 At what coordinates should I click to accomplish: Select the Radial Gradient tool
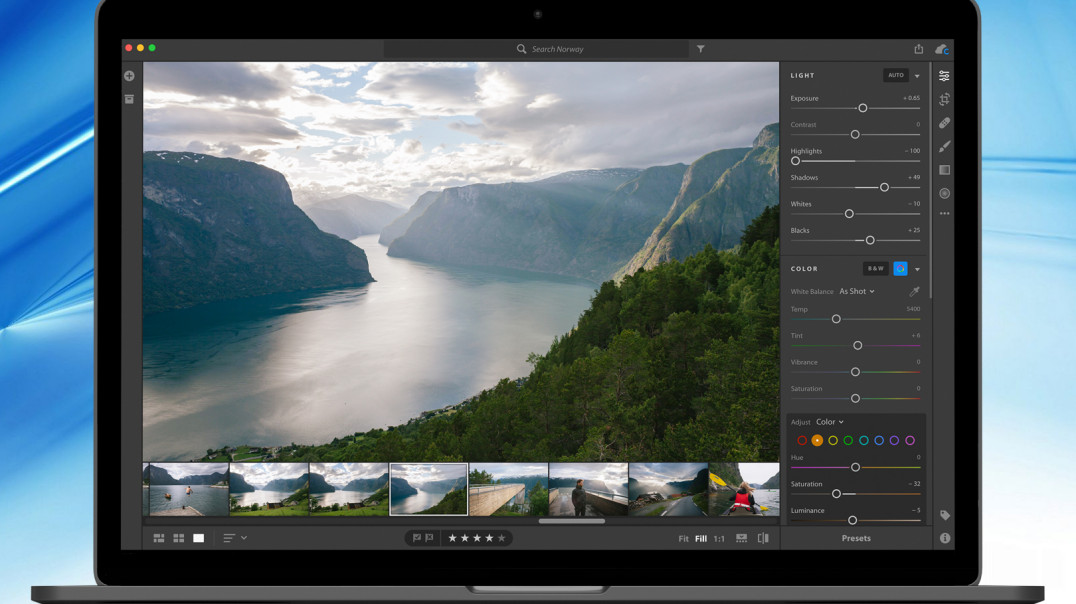[x=944, y=194]
